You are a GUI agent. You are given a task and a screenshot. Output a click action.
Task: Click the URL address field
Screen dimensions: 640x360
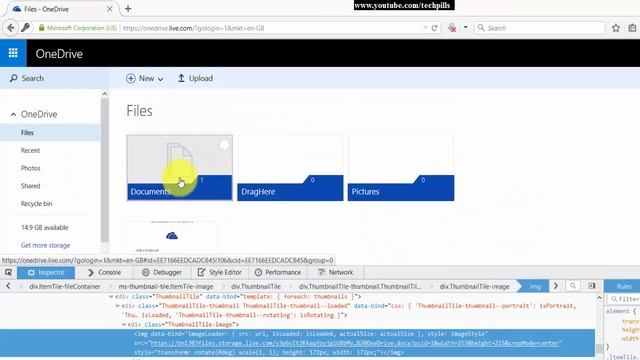(269, 28)
